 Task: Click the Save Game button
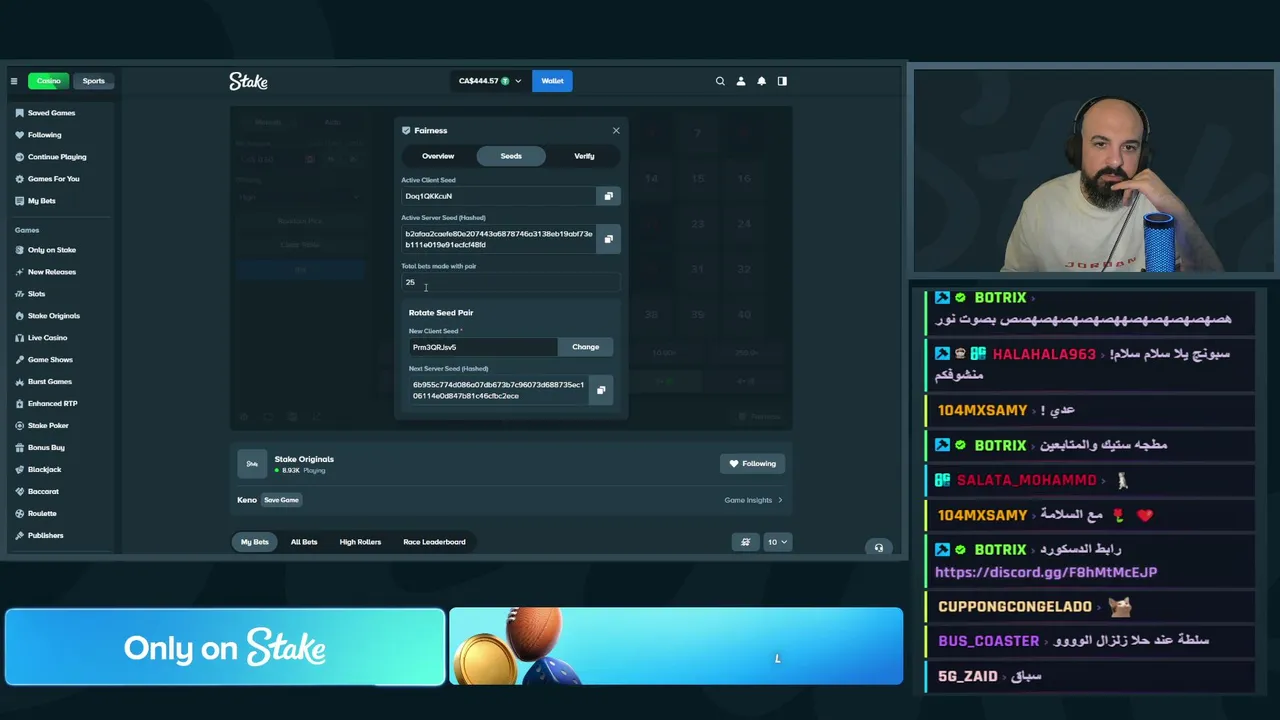(x=281, y=500)
